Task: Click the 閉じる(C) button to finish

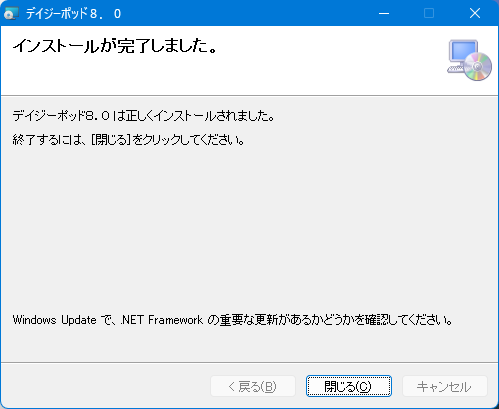Action: click(349, 386)
